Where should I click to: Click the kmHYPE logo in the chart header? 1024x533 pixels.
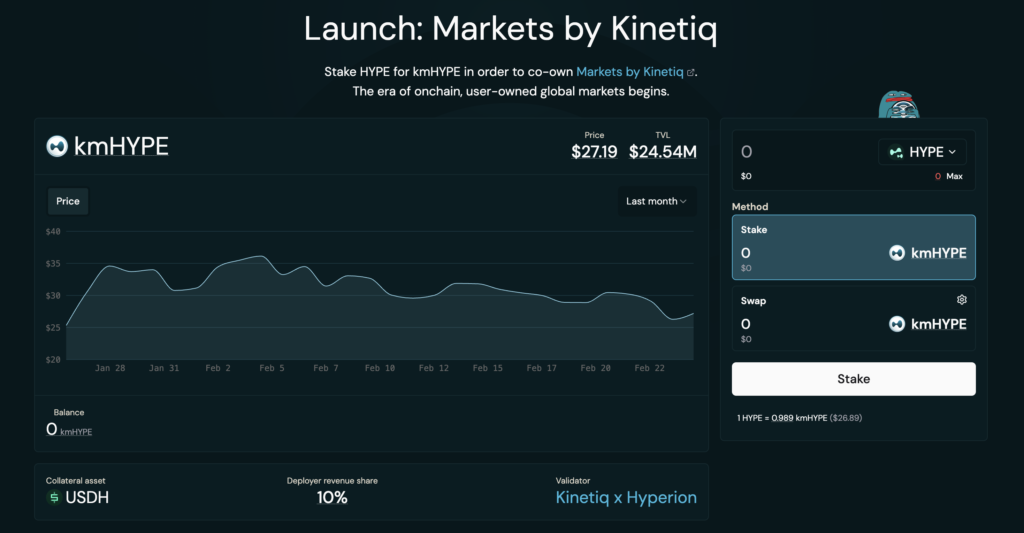[x=57, y=147]
